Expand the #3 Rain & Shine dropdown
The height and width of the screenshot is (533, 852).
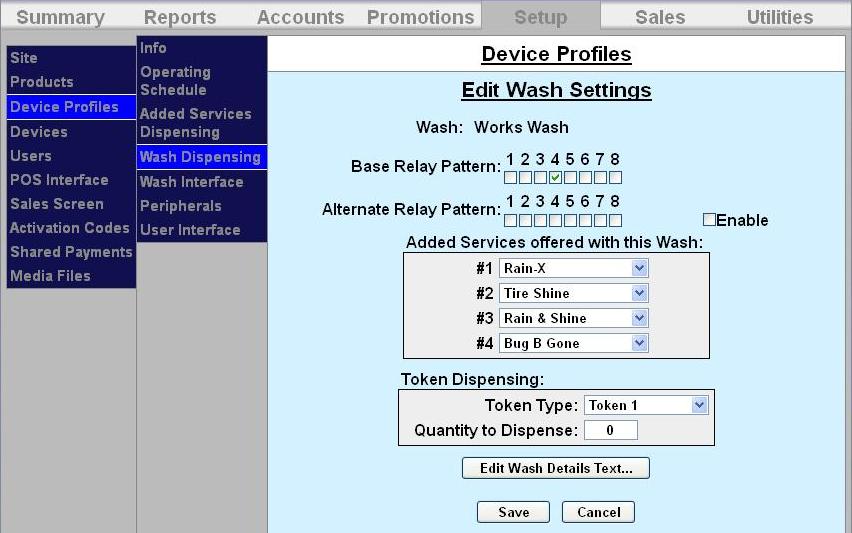(574, 318)
